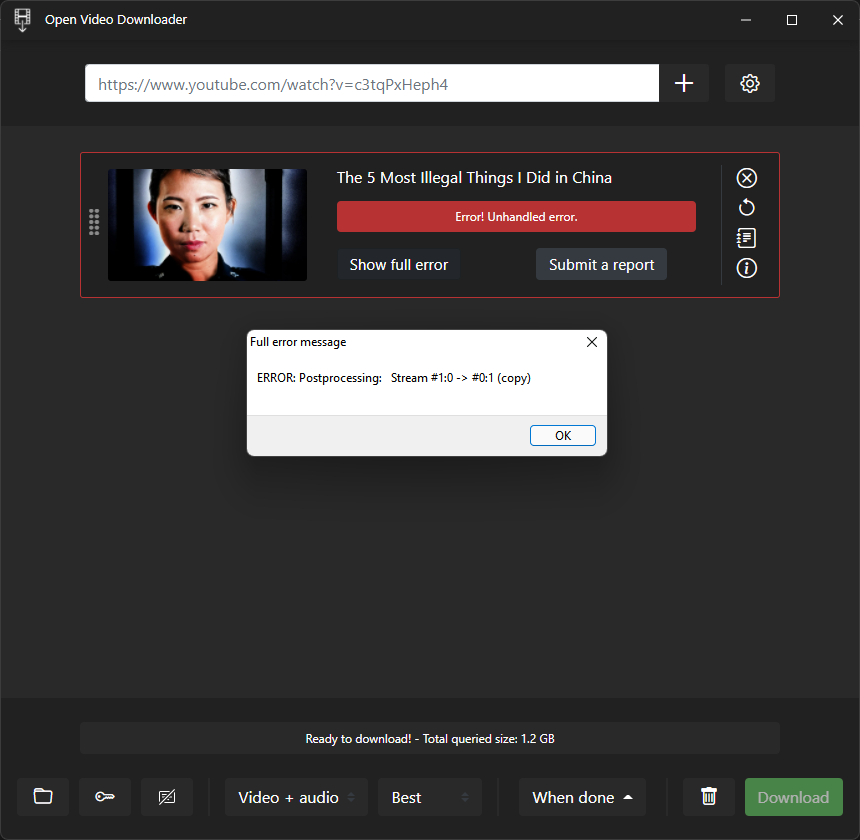Change quality using the Best dropdown
The width and height of the screenshot is (860, 840).
coord(429,797)
